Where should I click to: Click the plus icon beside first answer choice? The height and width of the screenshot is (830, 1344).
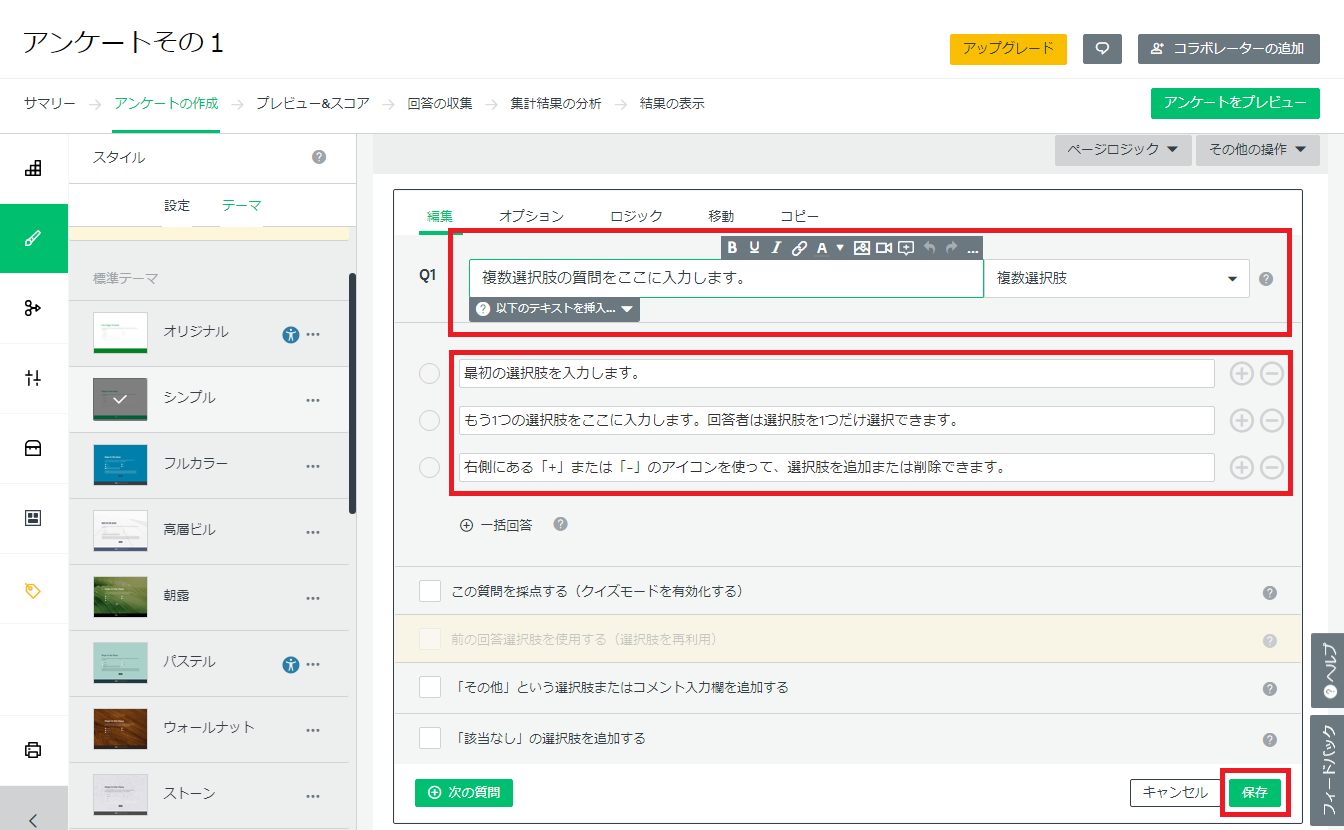pos(1241,373)
